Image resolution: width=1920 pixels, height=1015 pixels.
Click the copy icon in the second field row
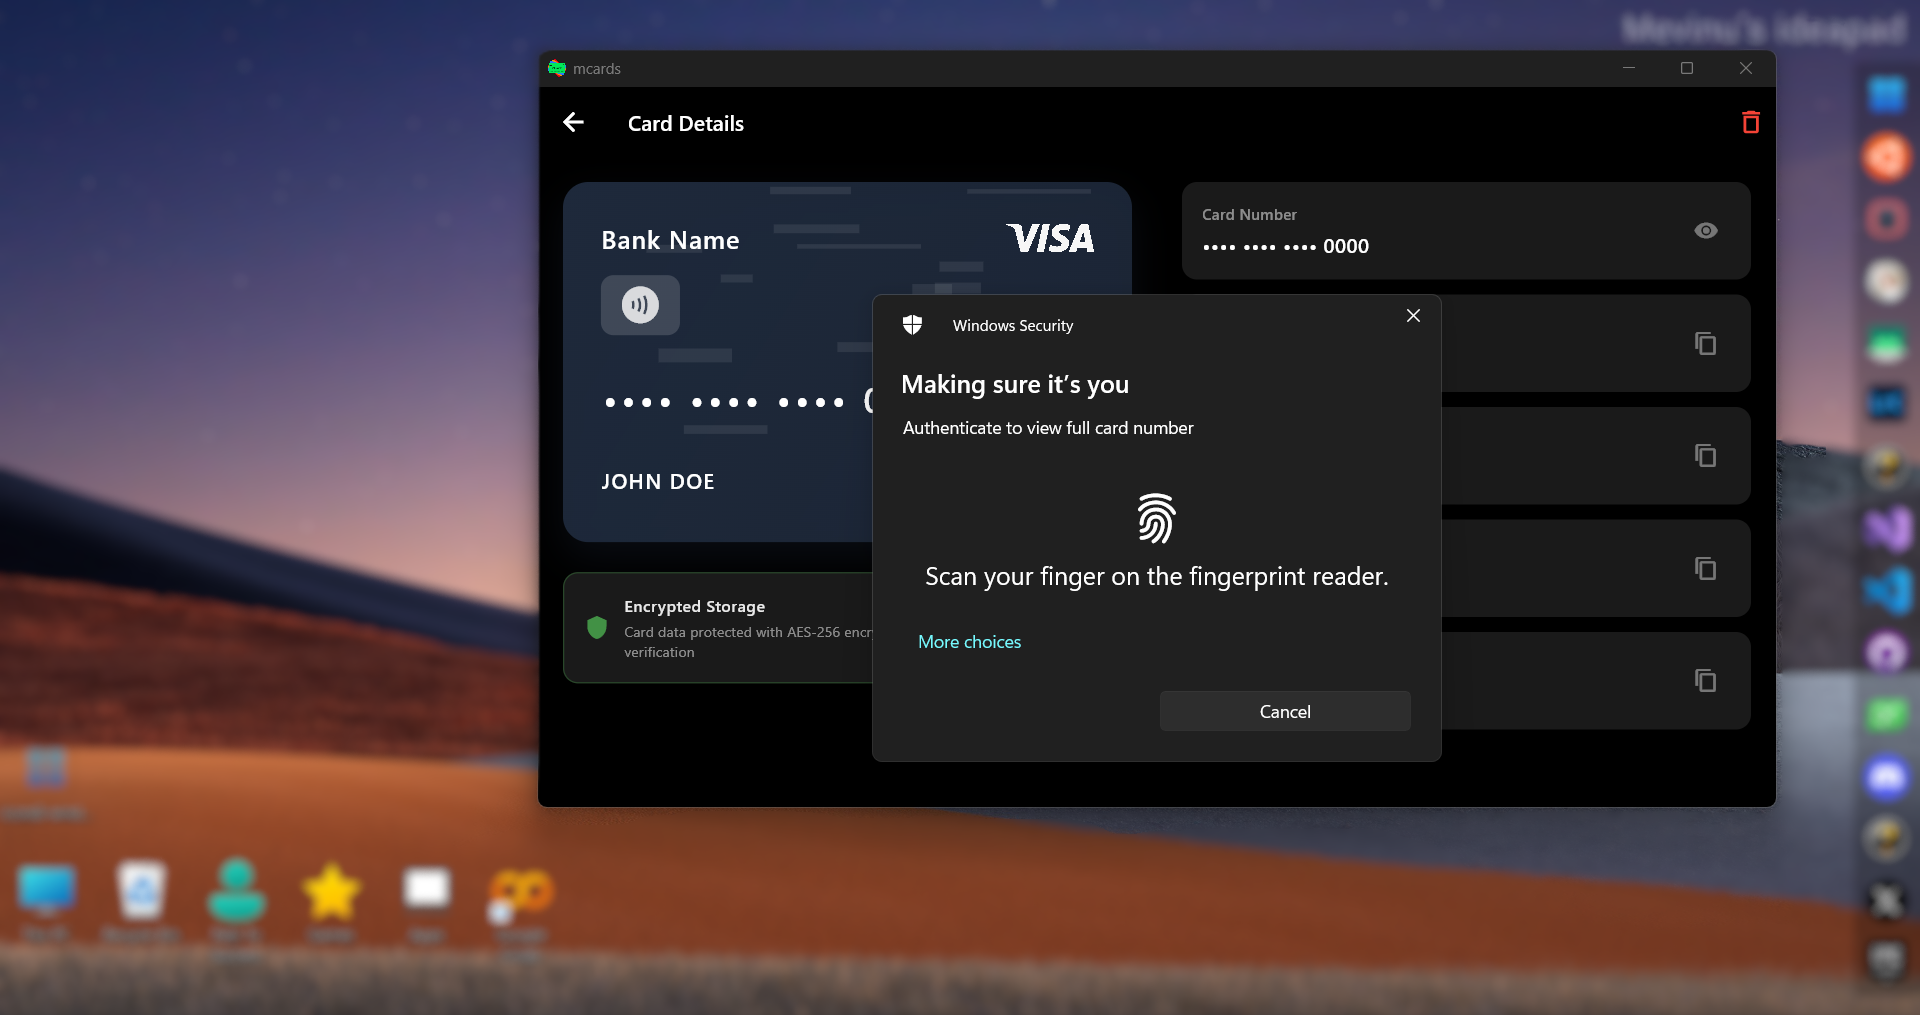[x=1706, y=456]
